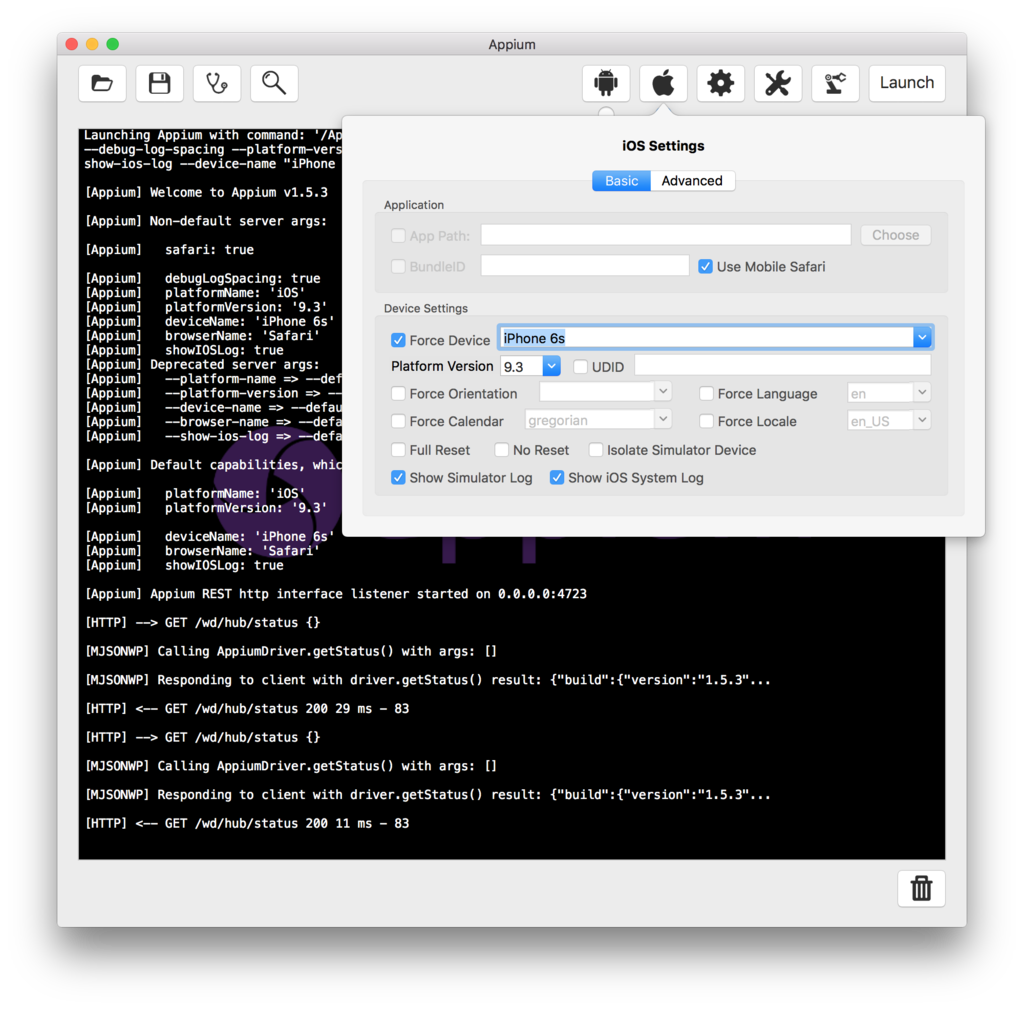Expand the Force Device dropdown arrow
The image size is (1024, 1009).
[922, 338]
